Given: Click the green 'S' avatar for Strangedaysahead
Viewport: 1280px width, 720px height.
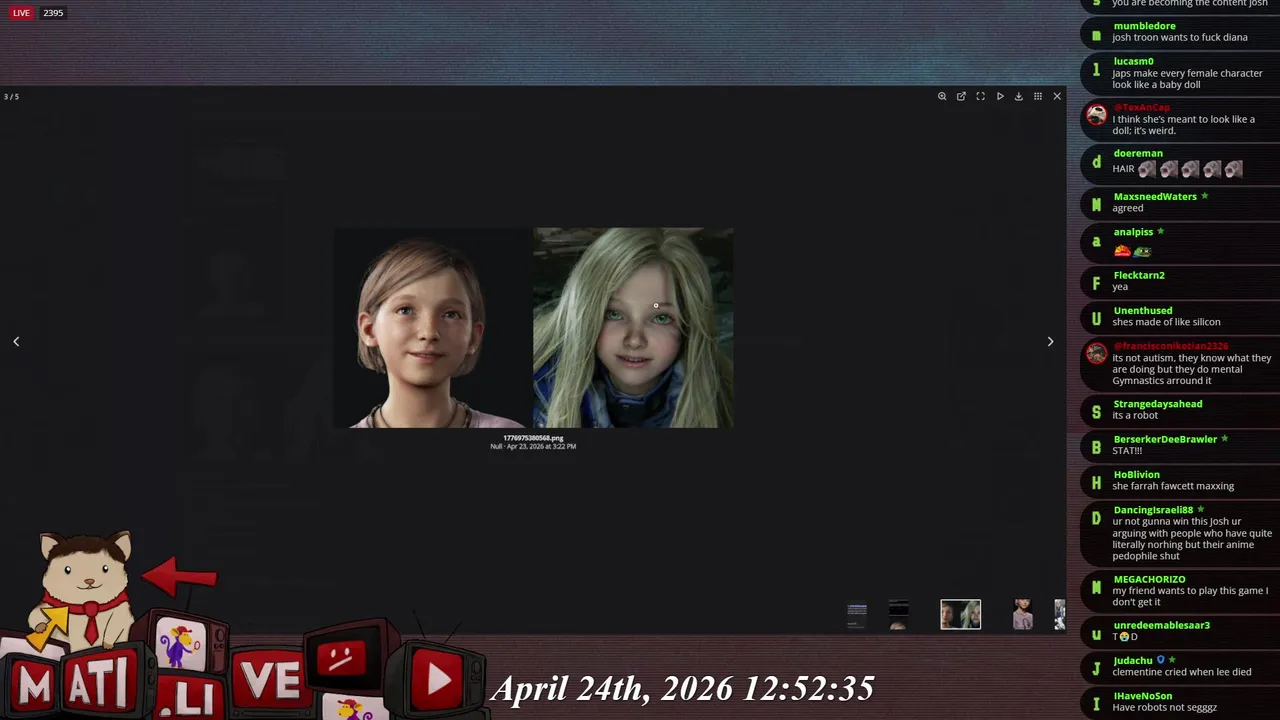Looking at the screenshot, I should pos(1096,412).
